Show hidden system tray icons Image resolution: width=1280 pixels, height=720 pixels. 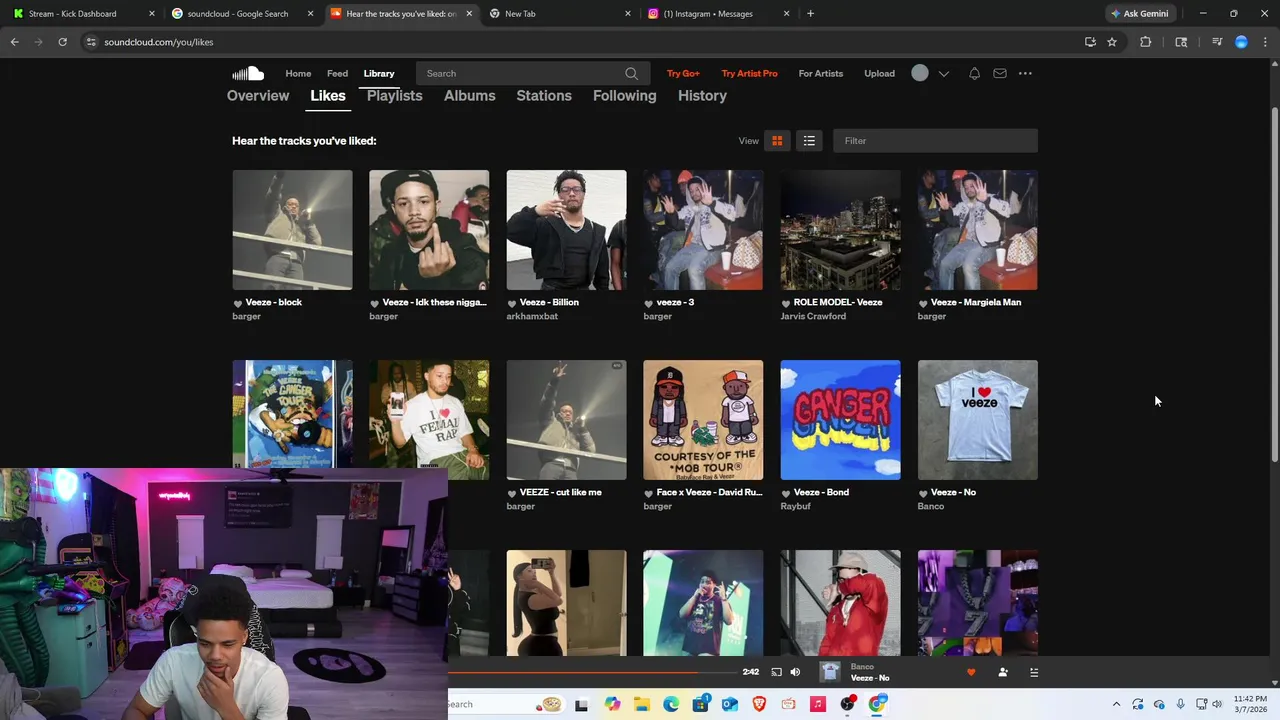point(1116,704)
